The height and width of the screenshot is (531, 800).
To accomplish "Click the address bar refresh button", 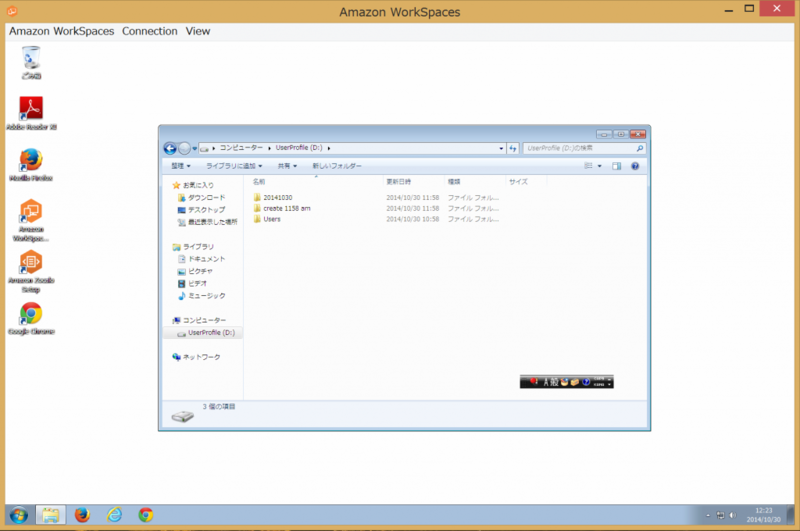I will [x=513, y=148].
